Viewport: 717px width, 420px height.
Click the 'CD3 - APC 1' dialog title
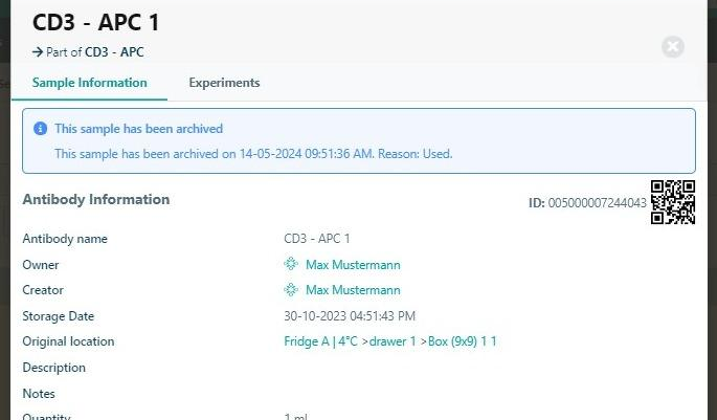point(96,22)
